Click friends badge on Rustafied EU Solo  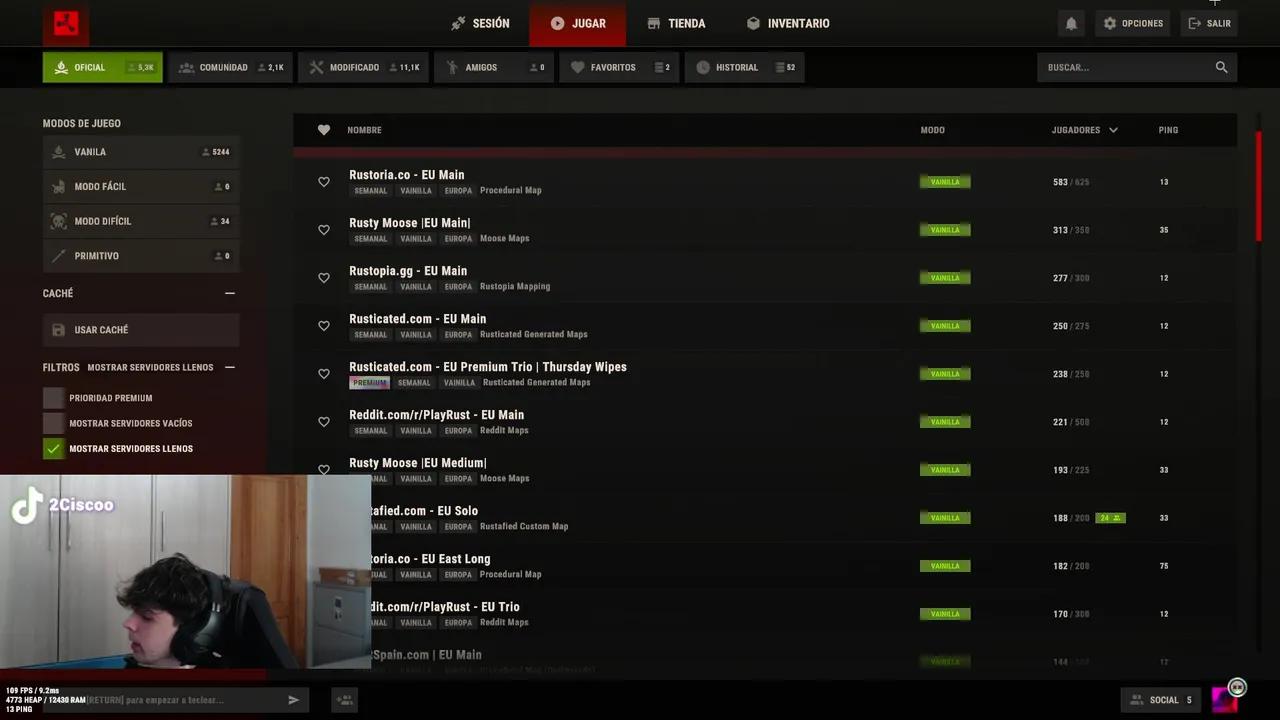pyautogui.click(x=1110, y=518)
